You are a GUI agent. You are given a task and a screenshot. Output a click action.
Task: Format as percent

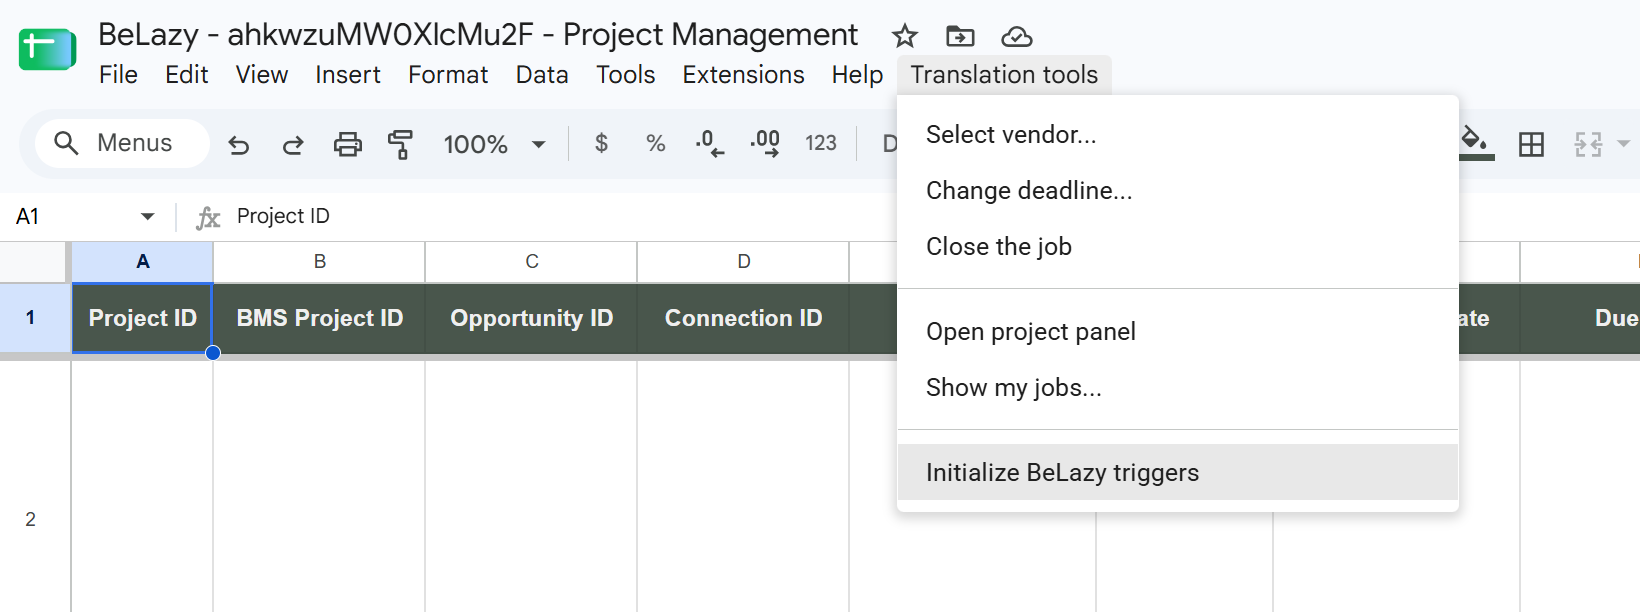coord(656,144)
